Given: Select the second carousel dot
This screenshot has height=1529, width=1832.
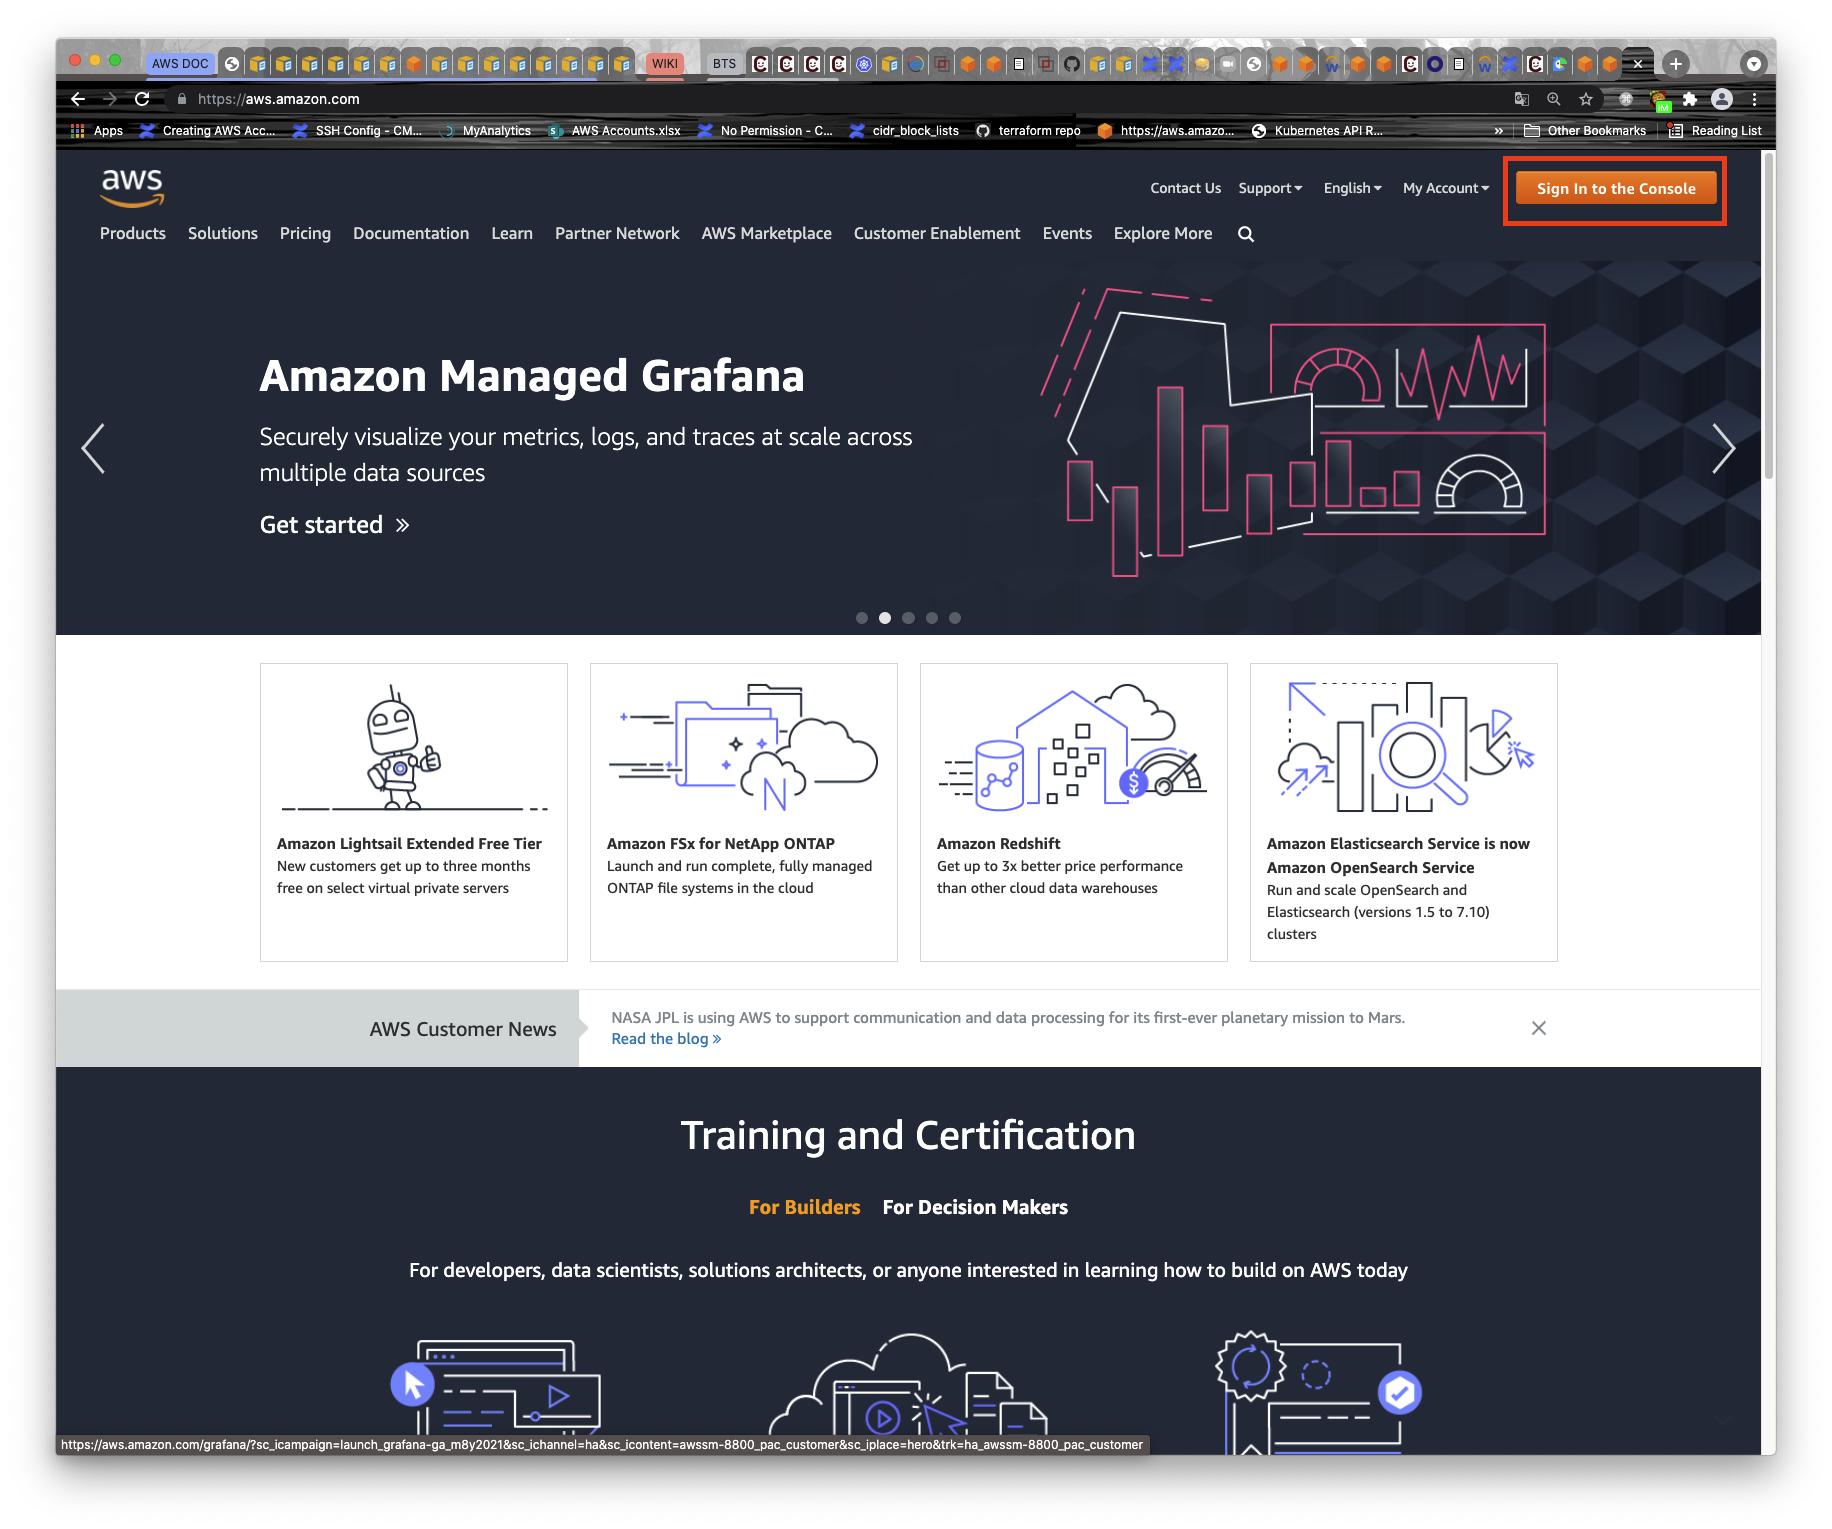Looking at the screenshot, I should (885, 618).
